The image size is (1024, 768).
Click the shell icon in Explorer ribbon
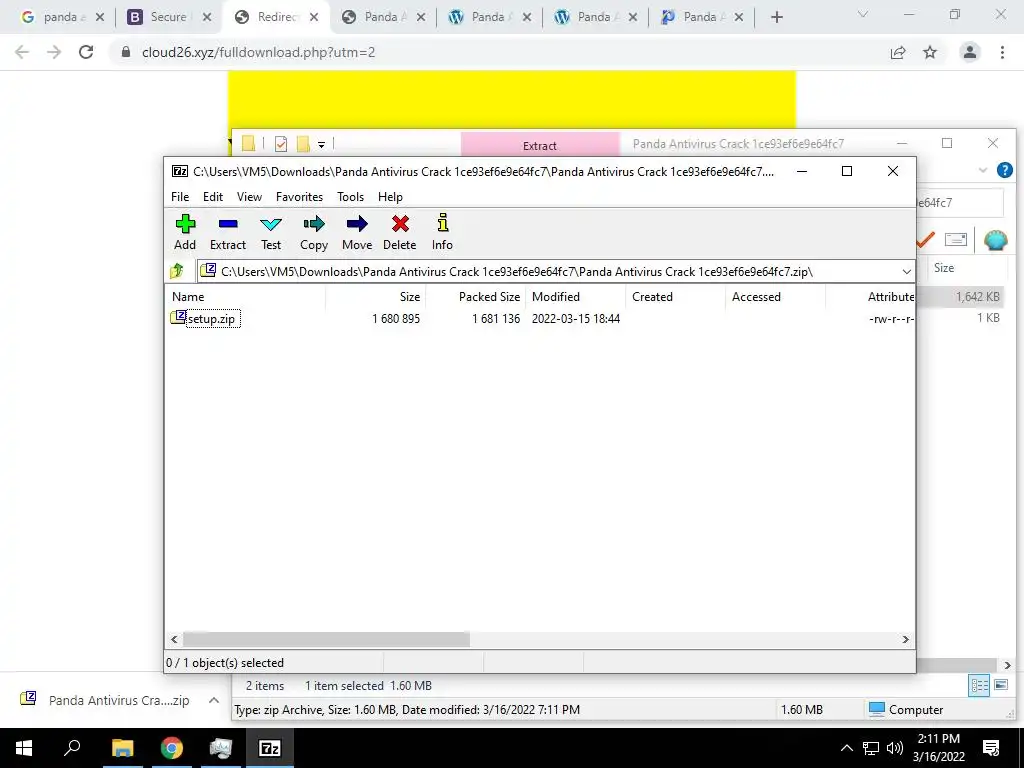(x=995, y=240)
